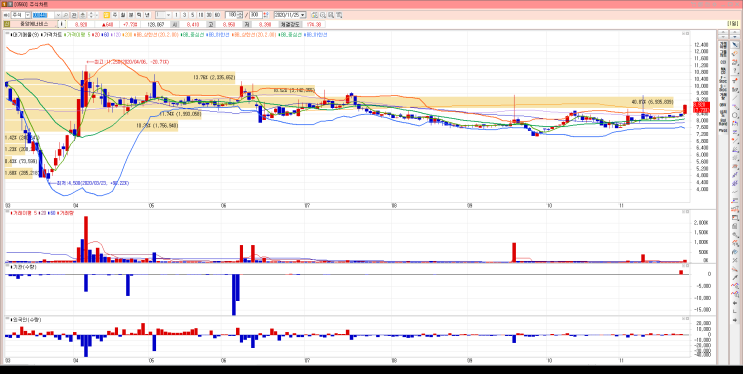Click the green 가격이평 5 legend entry
Screen dimensions: 743x374
tap(77, 34)
